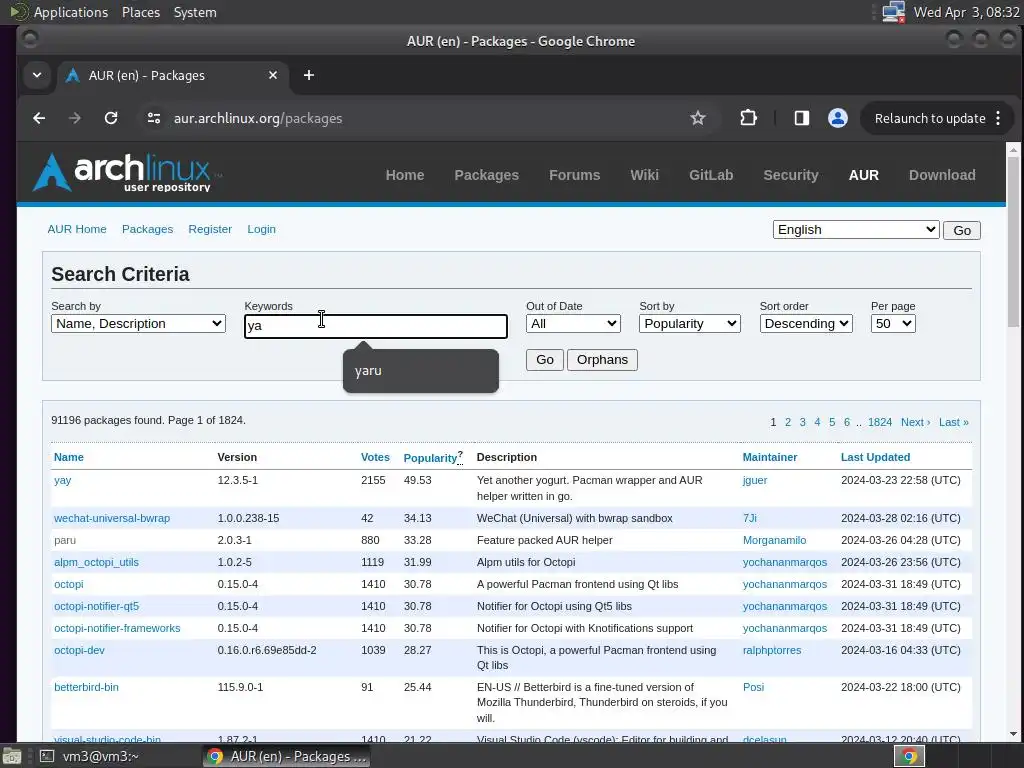Viewport: 1024px width, 768px height.
Task: Open the Chrome profile avatar
Action: click(x=838, y=118)
